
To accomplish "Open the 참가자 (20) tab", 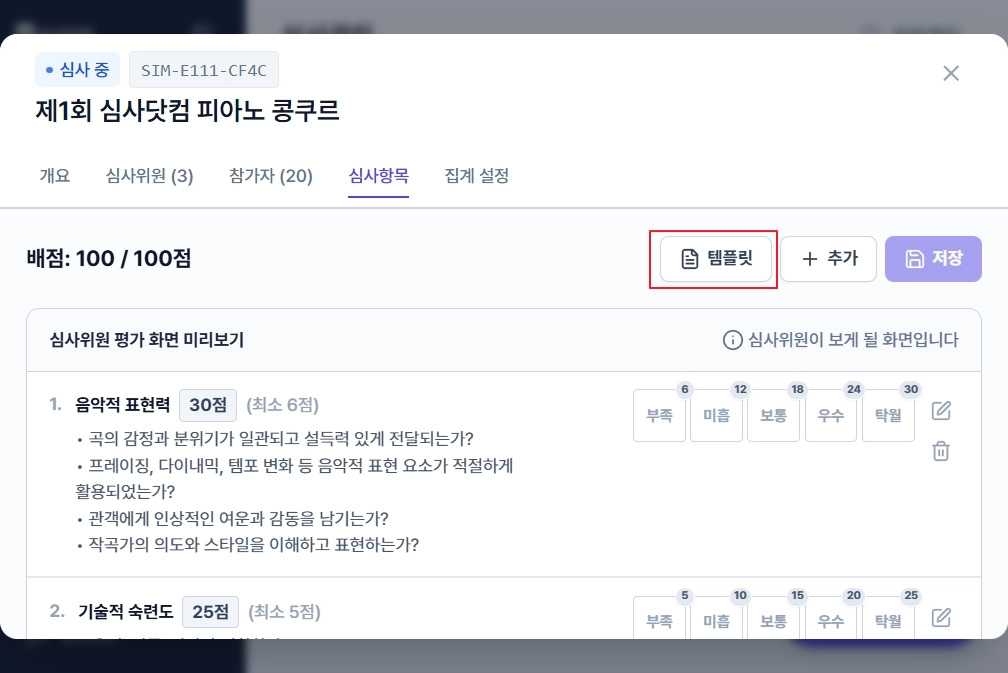I will pos(270,176).
